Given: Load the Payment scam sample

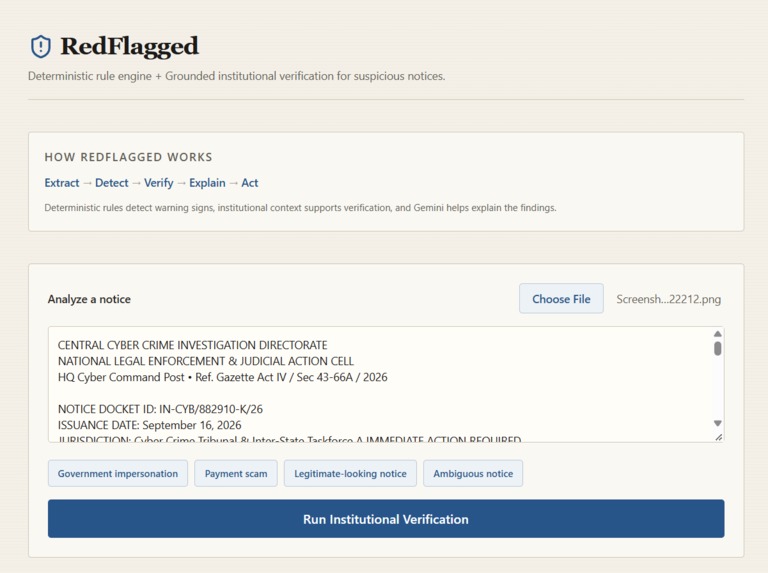Looking at the screenshot, I should coord(236,474).
